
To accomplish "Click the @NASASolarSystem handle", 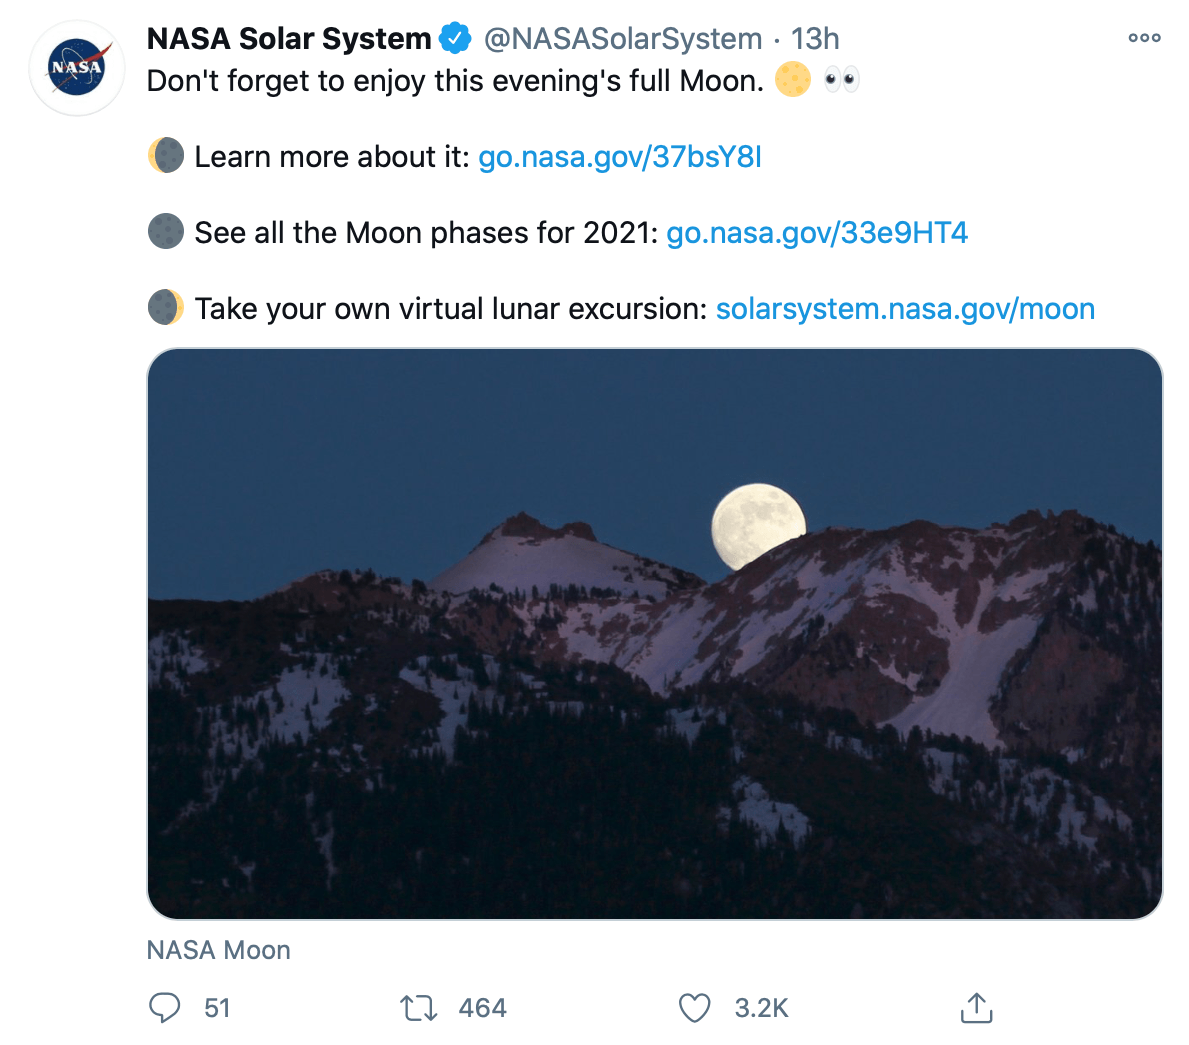I will coord(623,39).
